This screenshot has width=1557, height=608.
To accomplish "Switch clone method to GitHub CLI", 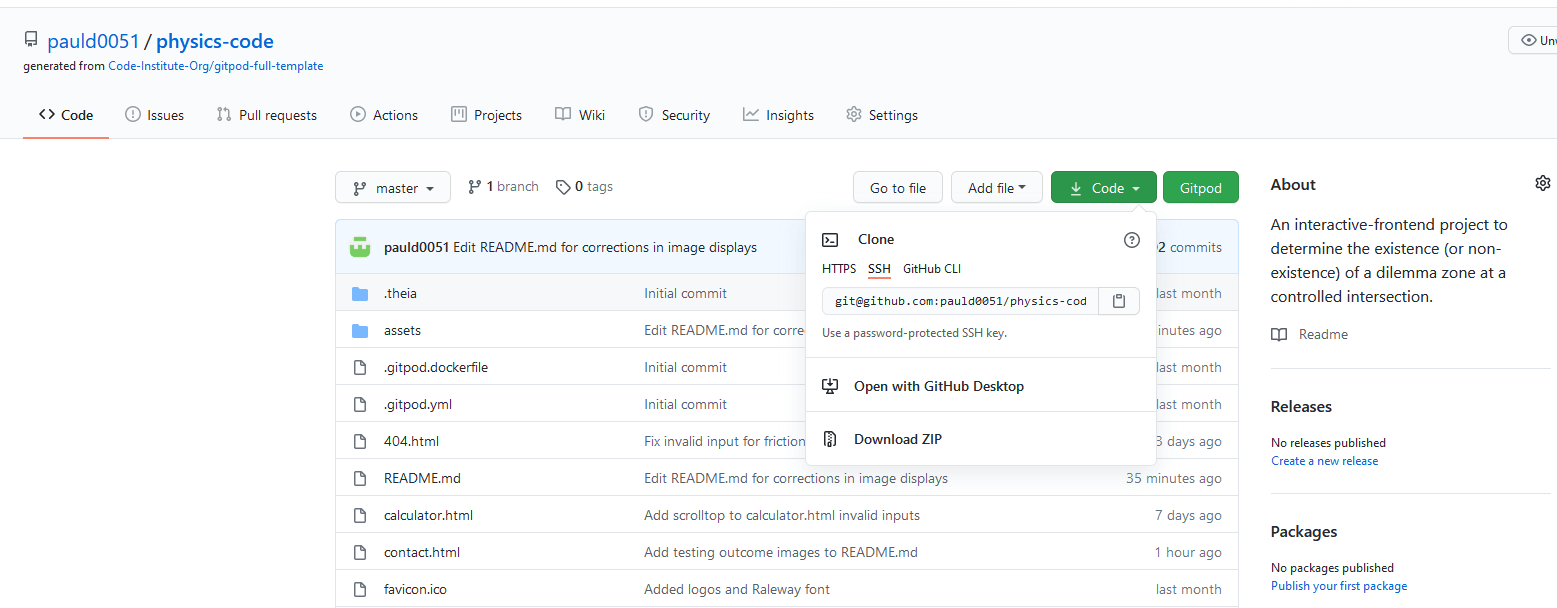I will (x=932, y=269).
